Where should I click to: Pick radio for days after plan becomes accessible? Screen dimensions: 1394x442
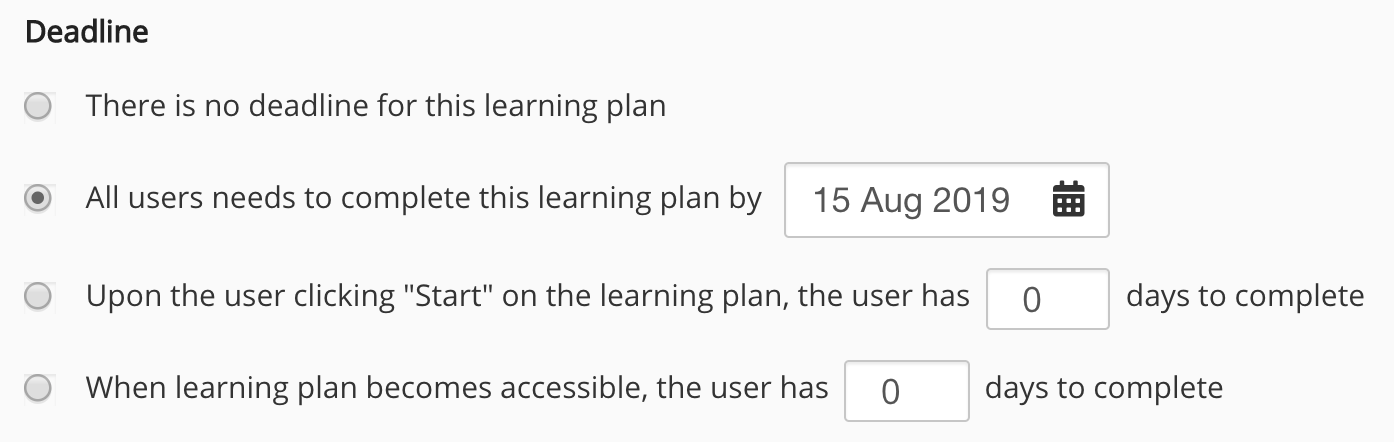pos(38,388)
